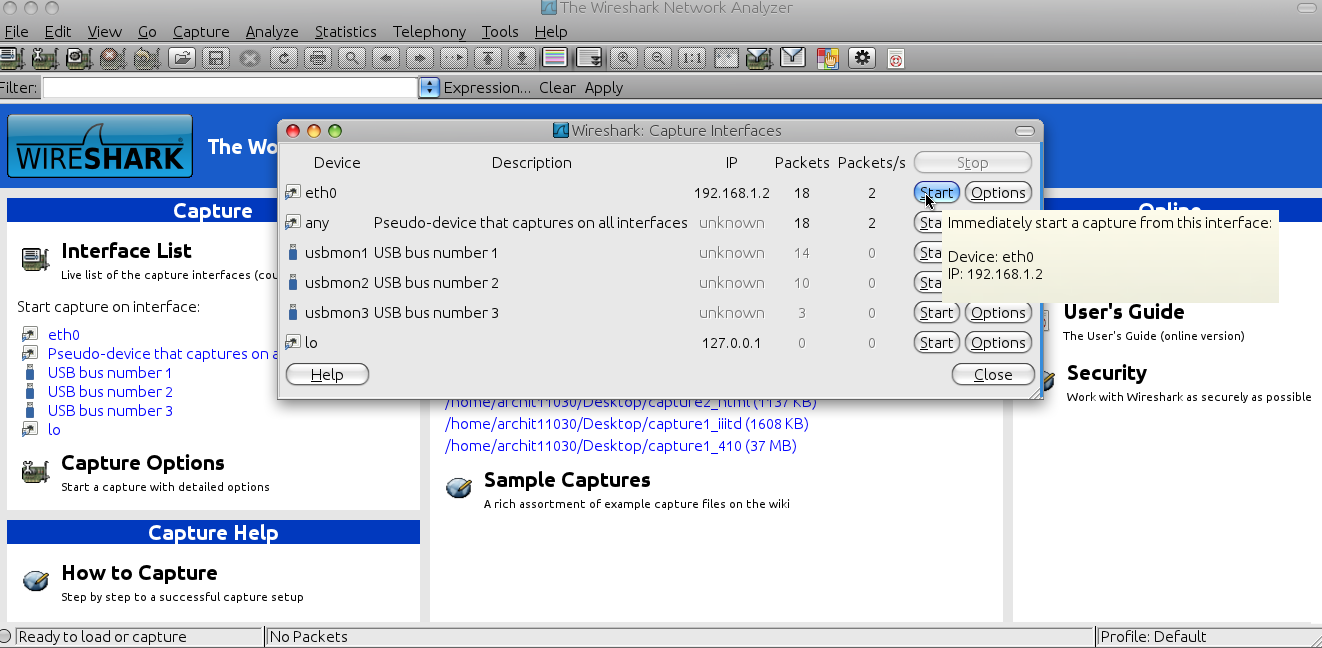Open coloring rules toolbar icon

(x=828, y=57)
